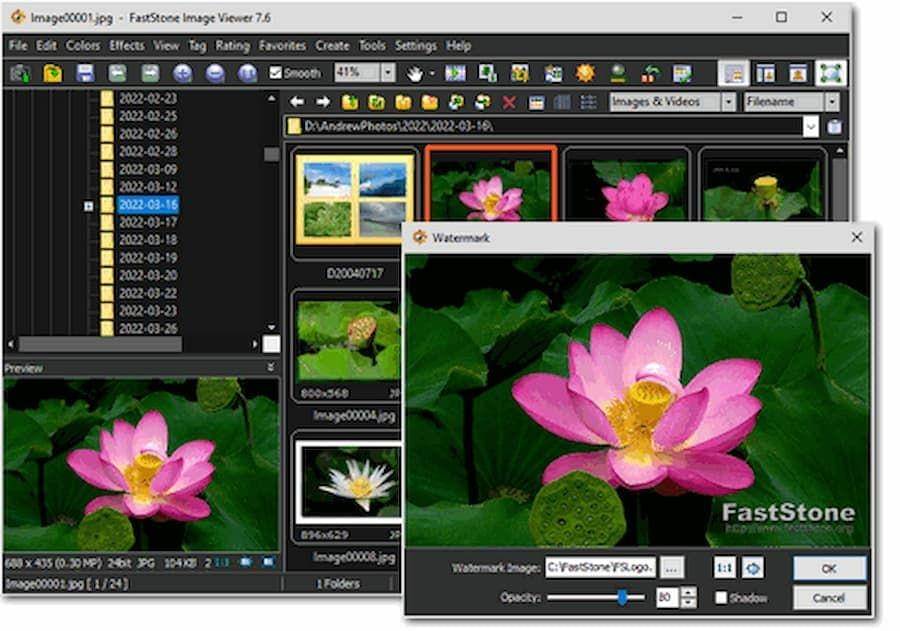This screenshot has height=631, width=900.
Task: Click the Zoom Out toolbar icon
Action: tap(215, 73)
